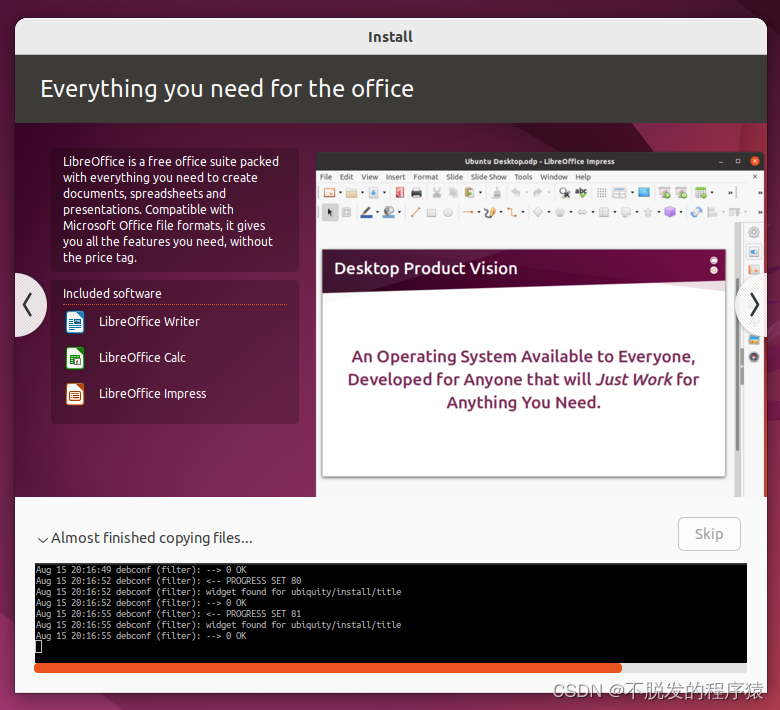The height and width of the screenshot is (710, 780).
Task: Open the Insert menu in Impress screenshot
Action: point(395,177)
